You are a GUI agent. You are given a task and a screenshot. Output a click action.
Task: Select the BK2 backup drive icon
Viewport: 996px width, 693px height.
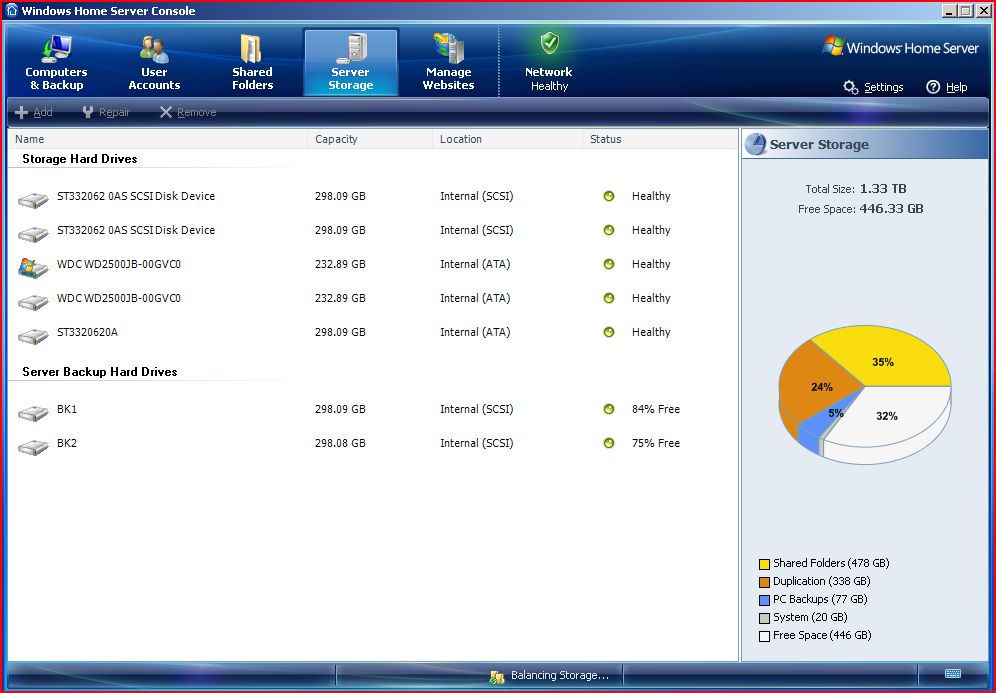pyautogui.click(x=33, y=447)
